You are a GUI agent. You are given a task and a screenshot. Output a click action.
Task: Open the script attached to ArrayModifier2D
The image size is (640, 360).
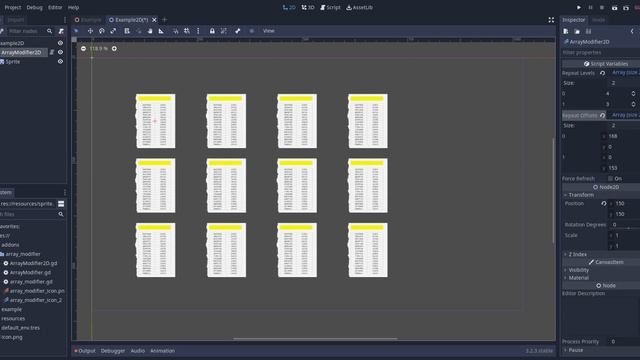(x=52, y=52)
